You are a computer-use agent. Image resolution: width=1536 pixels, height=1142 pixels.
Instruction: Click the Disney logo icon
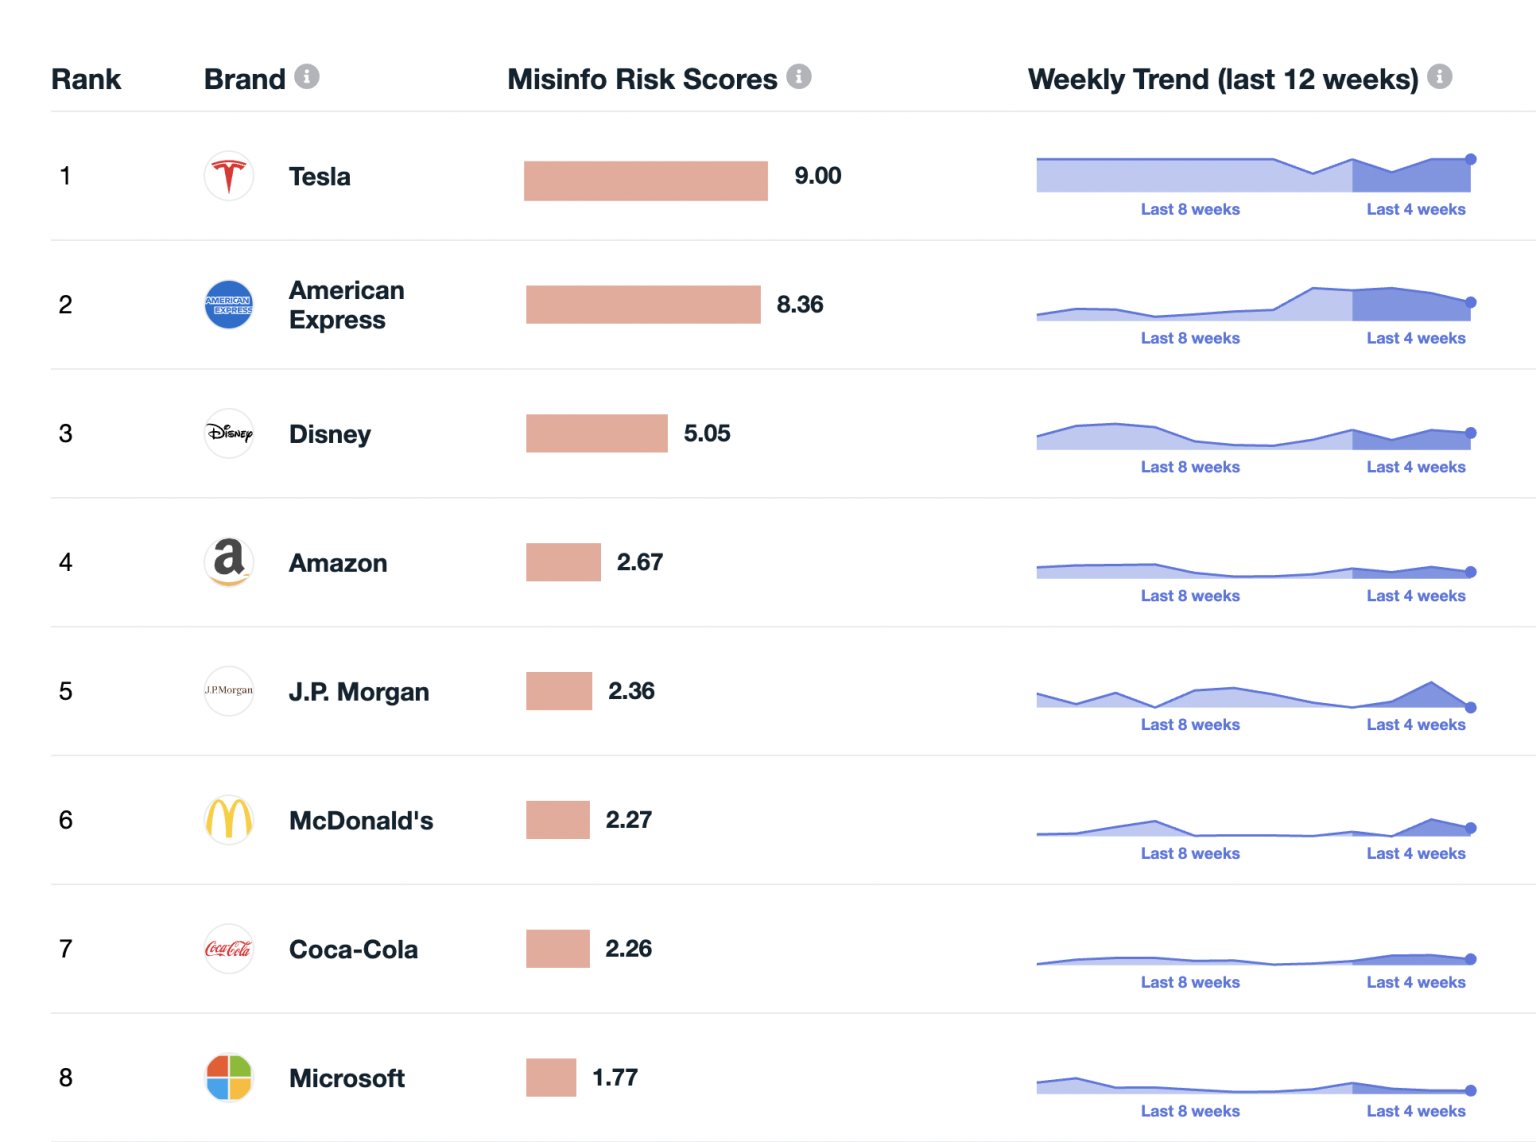click(x=229, y=434)
